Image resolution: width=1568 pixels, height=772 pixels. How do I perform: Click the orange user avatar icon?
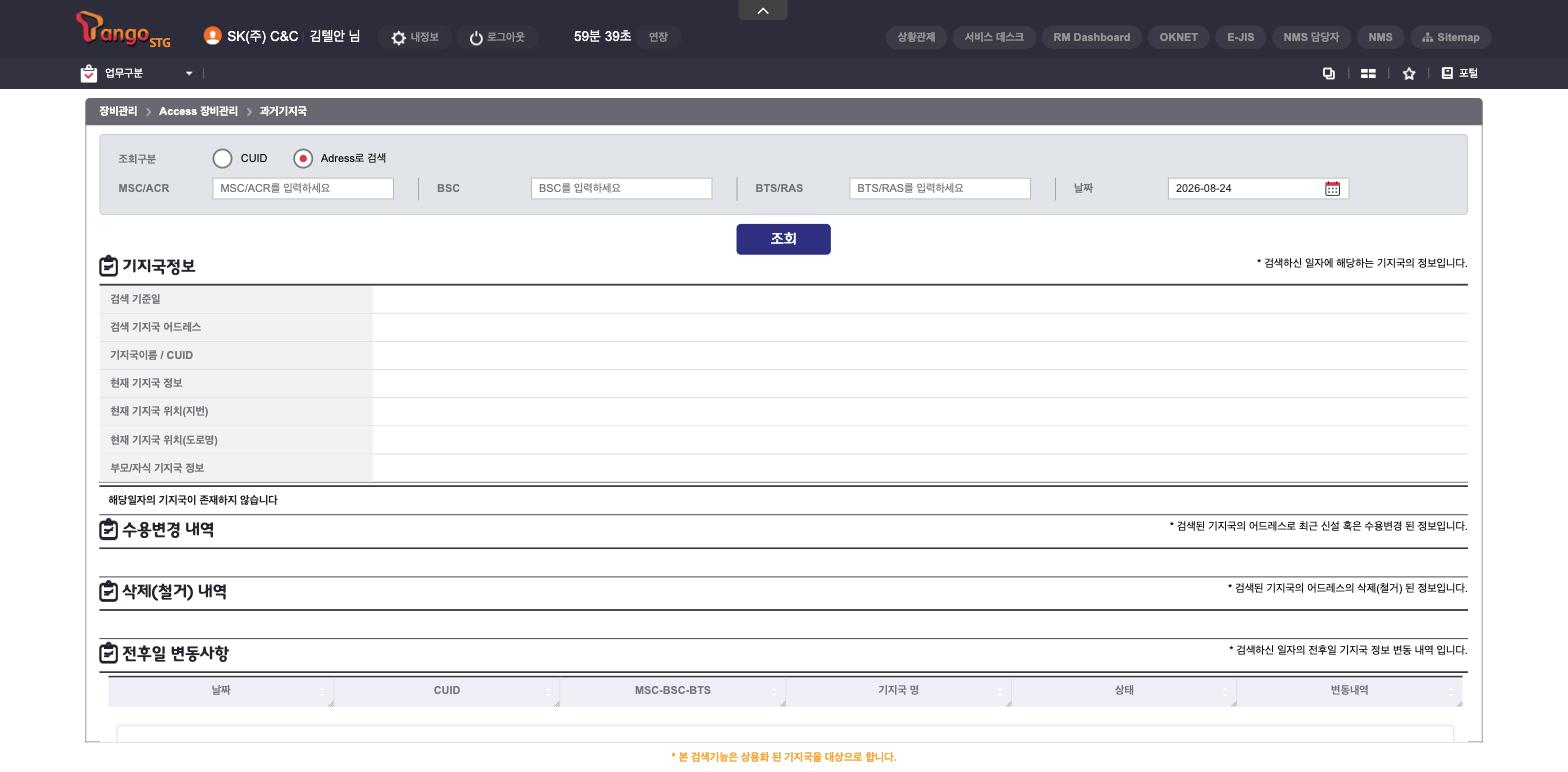pyautogui.click(x=212, y=36)
